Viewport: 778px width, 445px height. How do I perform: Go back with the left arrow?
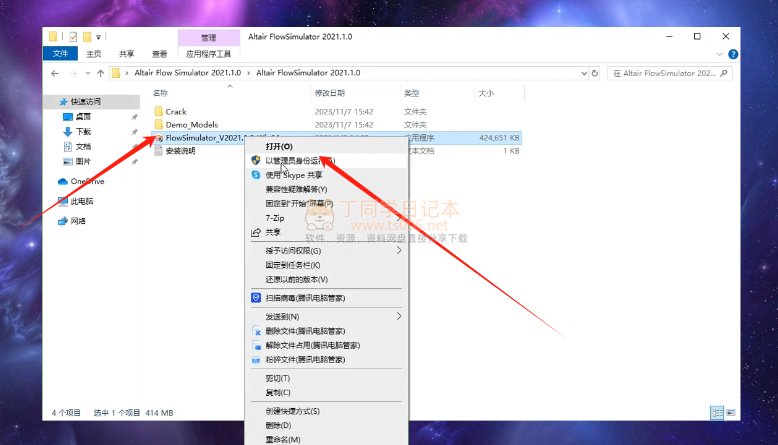pos(55,73)
